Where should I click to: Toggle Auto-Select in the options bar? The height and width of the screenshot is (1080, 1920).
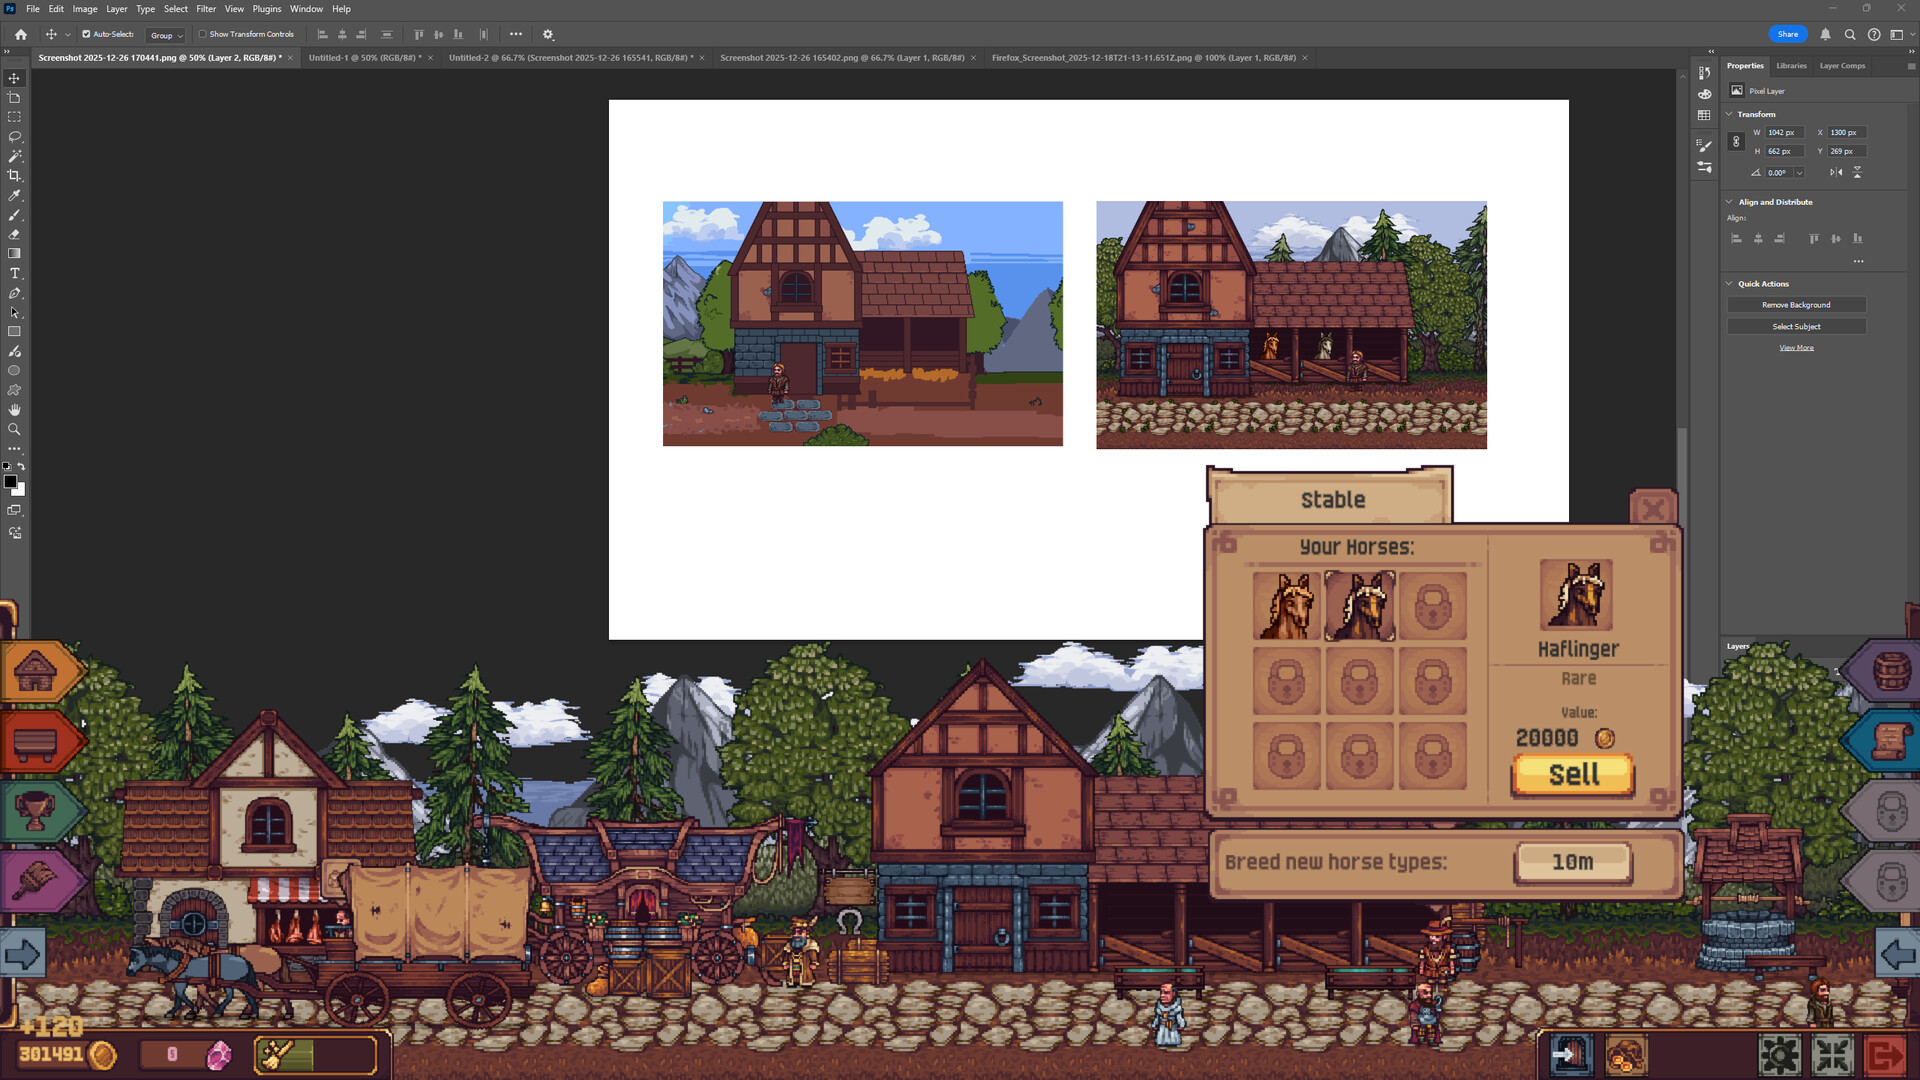click(85, 33)
